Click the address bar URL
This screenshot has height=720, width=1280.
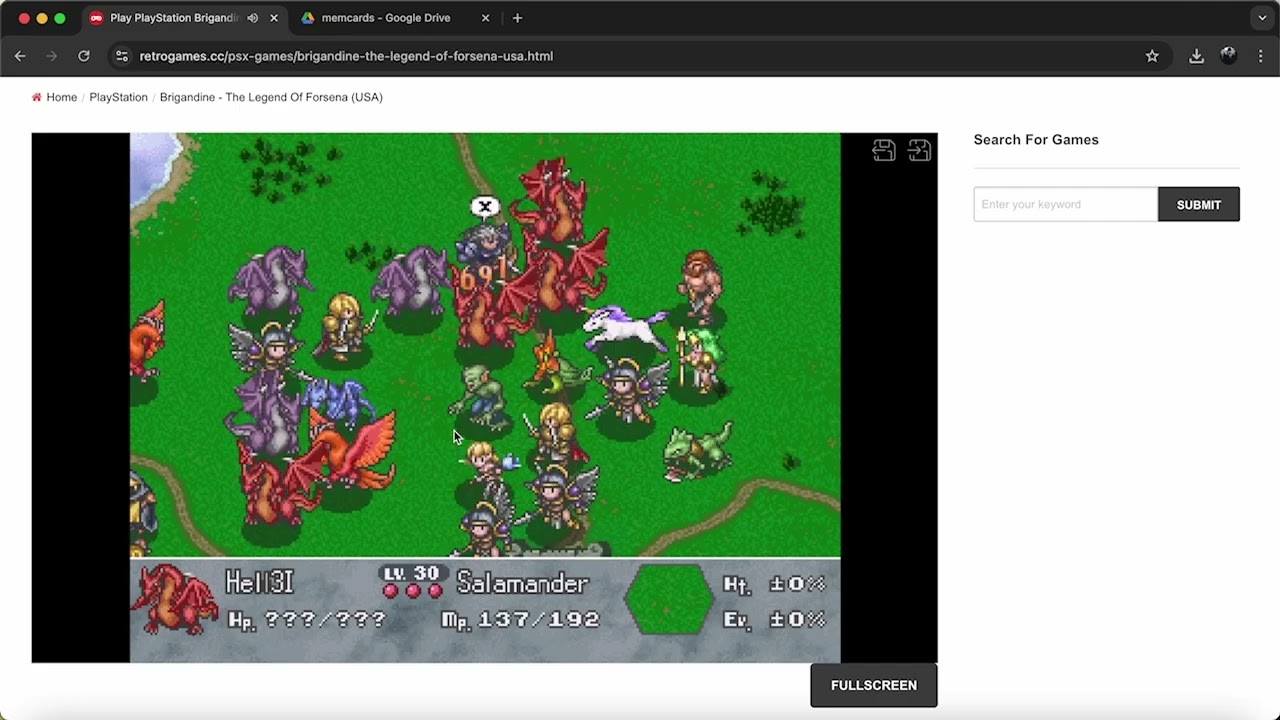coord(346,56)
